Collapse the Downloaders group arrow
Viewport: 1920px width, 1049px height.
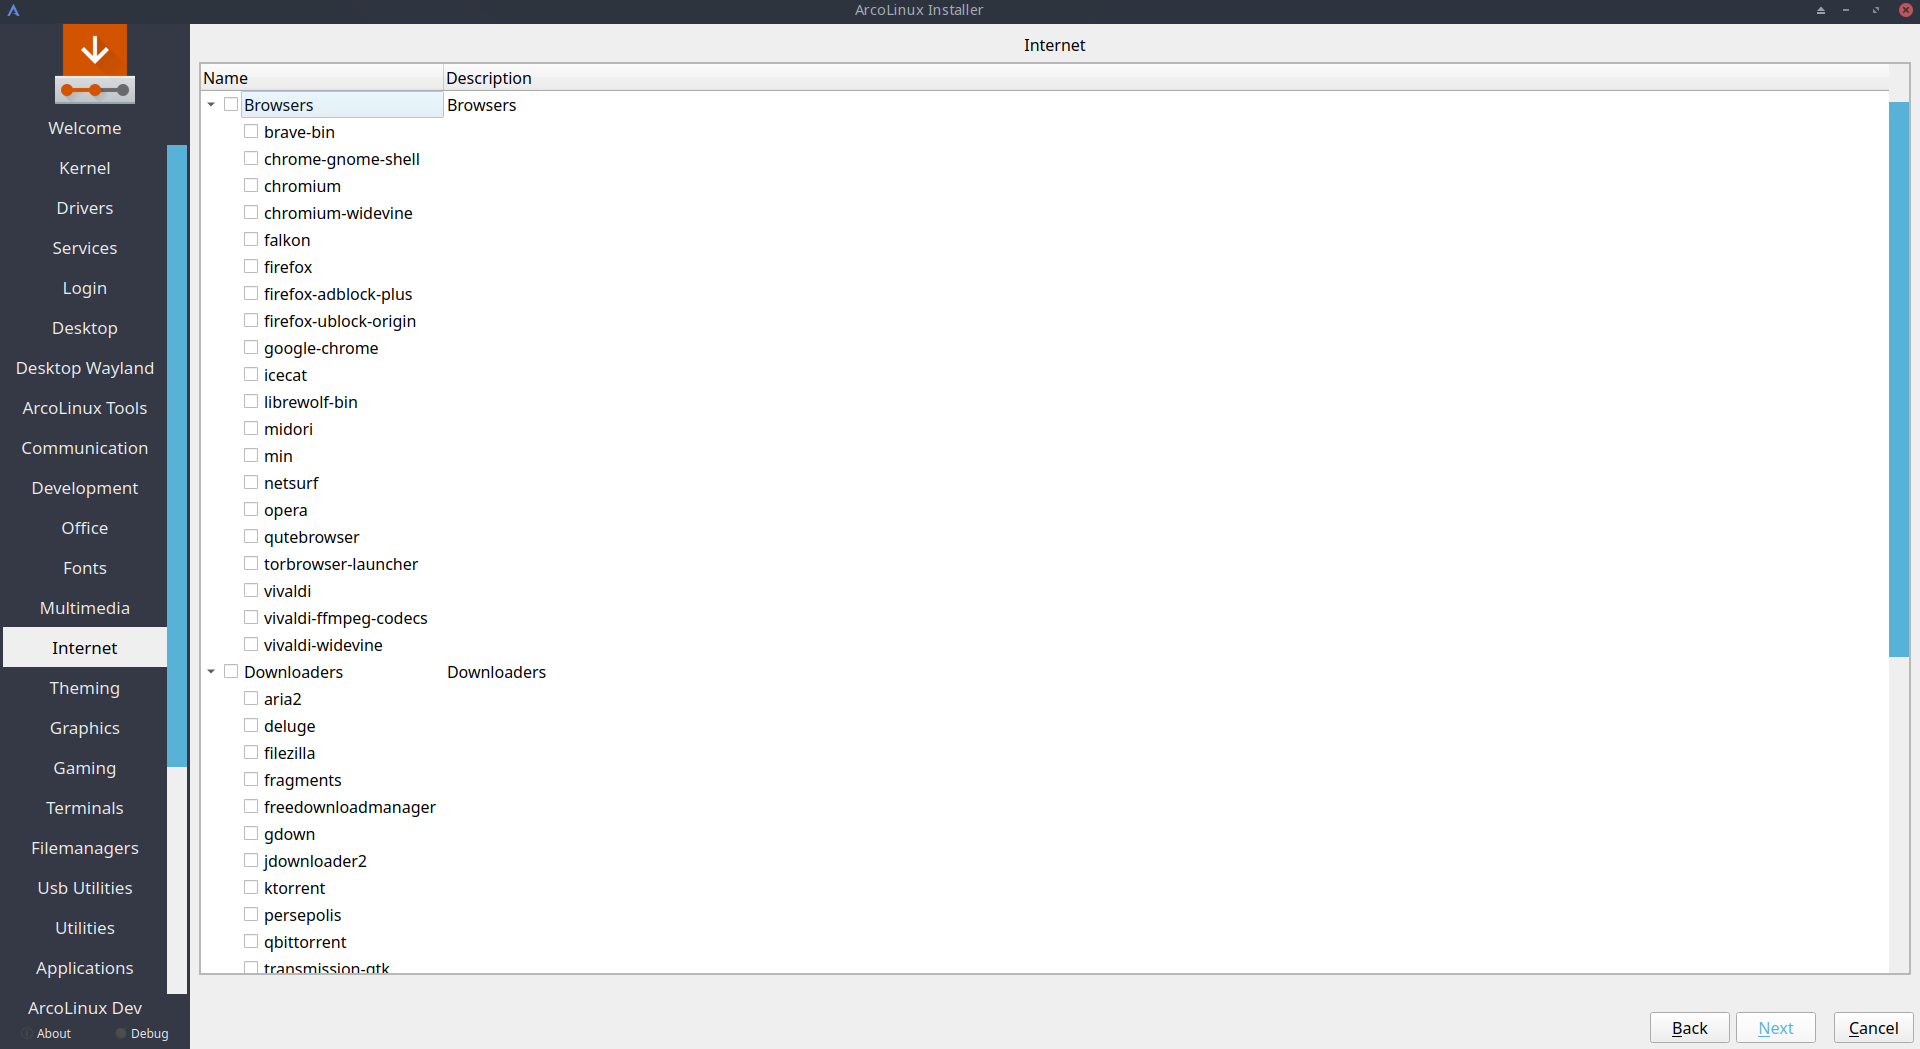point(211,671)
